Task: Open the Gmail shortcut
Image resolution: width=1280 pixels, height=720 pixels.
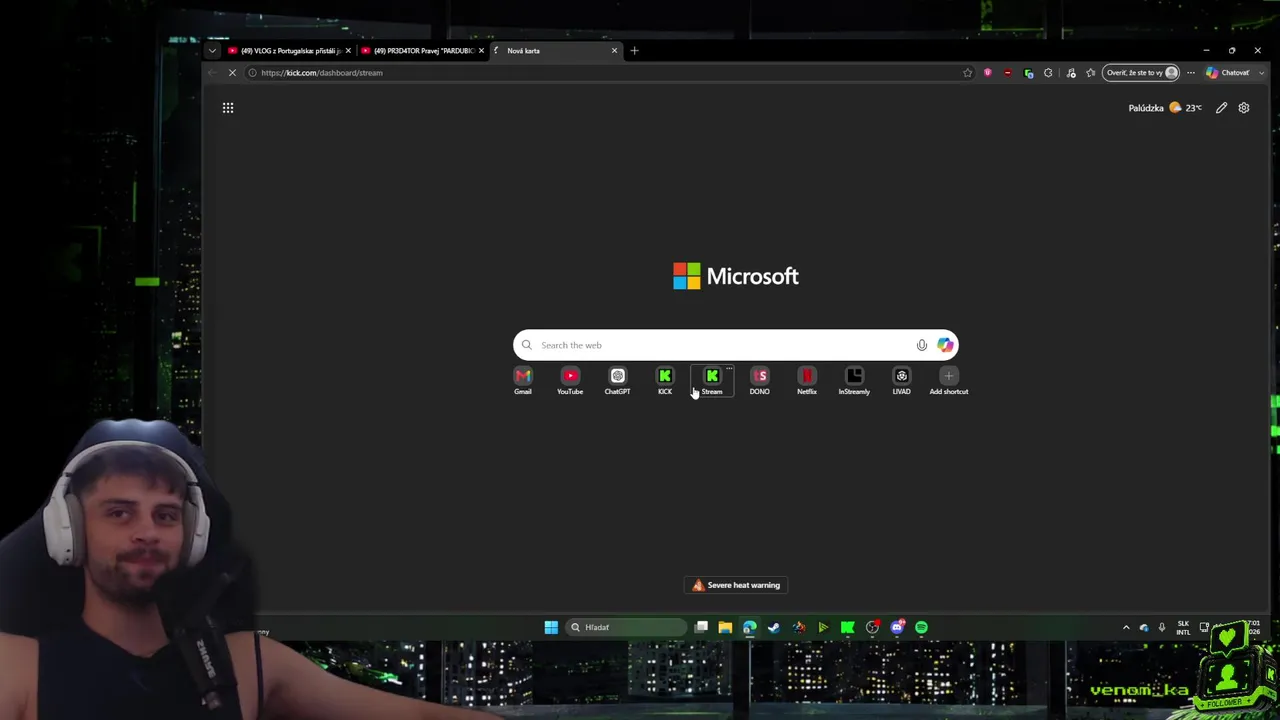Action: coord(523,381)
